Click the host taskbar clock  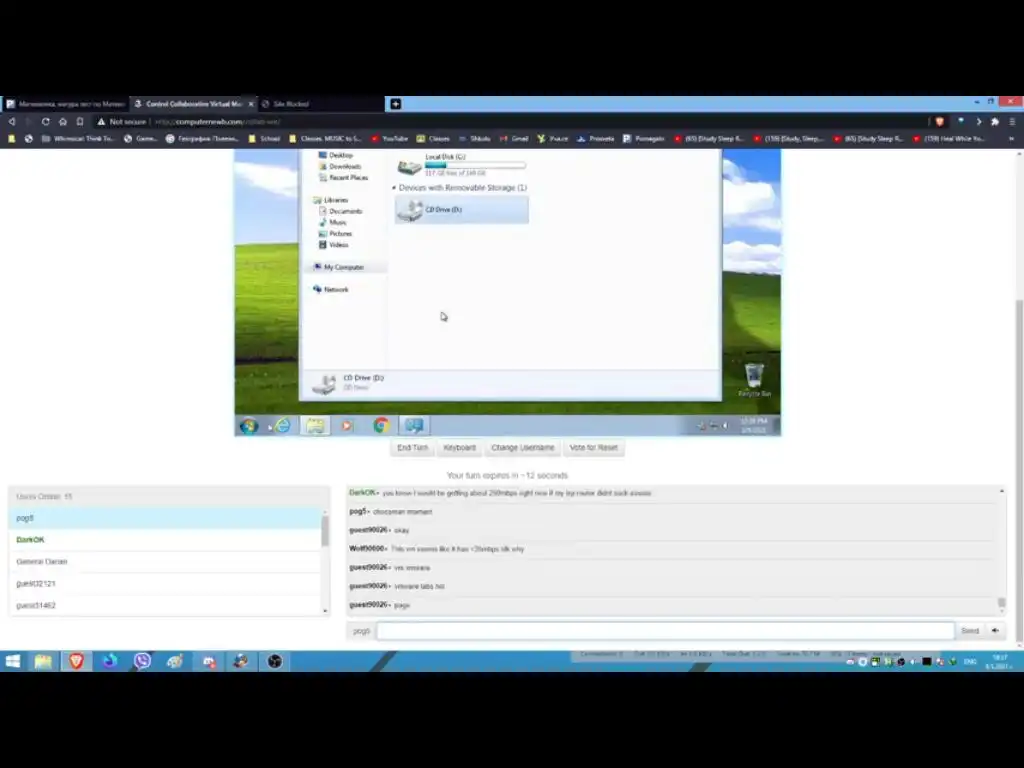point(999,662)
